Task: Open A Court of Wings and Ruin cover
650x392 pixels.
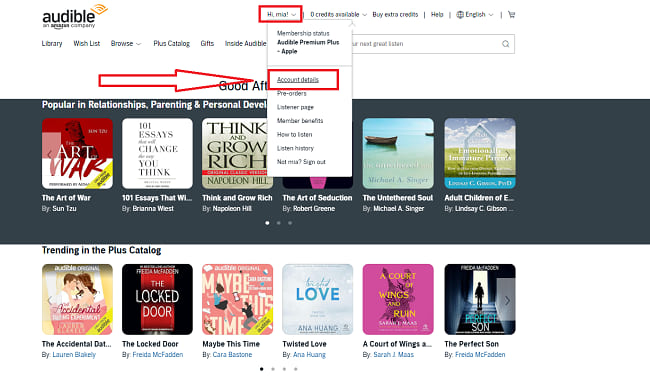Action: coord(398,300)
